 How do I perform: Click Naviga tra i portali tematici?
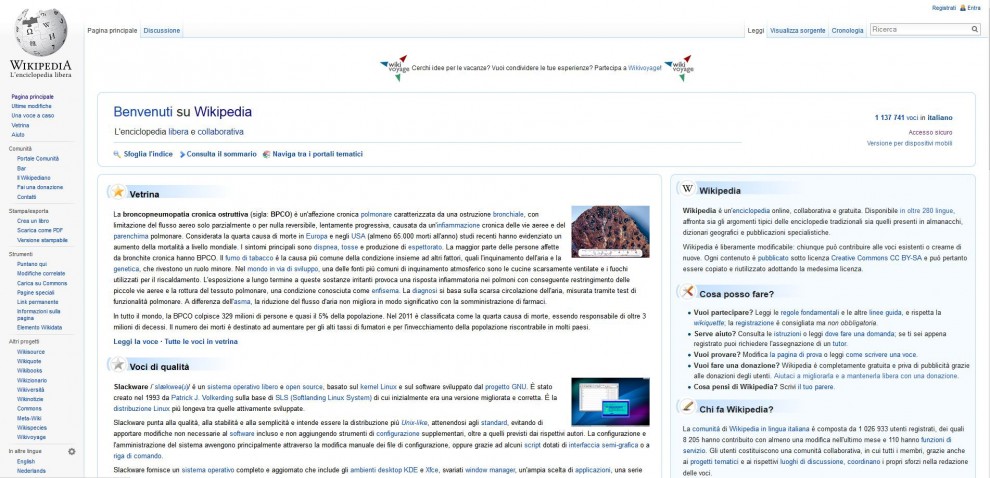tap(318, 154)
